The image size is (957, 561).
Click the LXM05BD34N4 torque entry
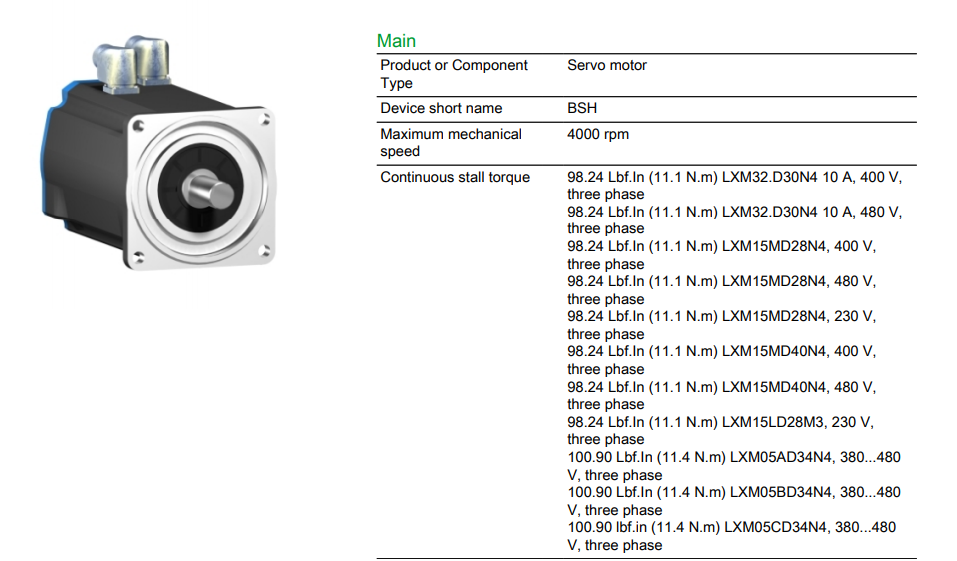point(734,501)
